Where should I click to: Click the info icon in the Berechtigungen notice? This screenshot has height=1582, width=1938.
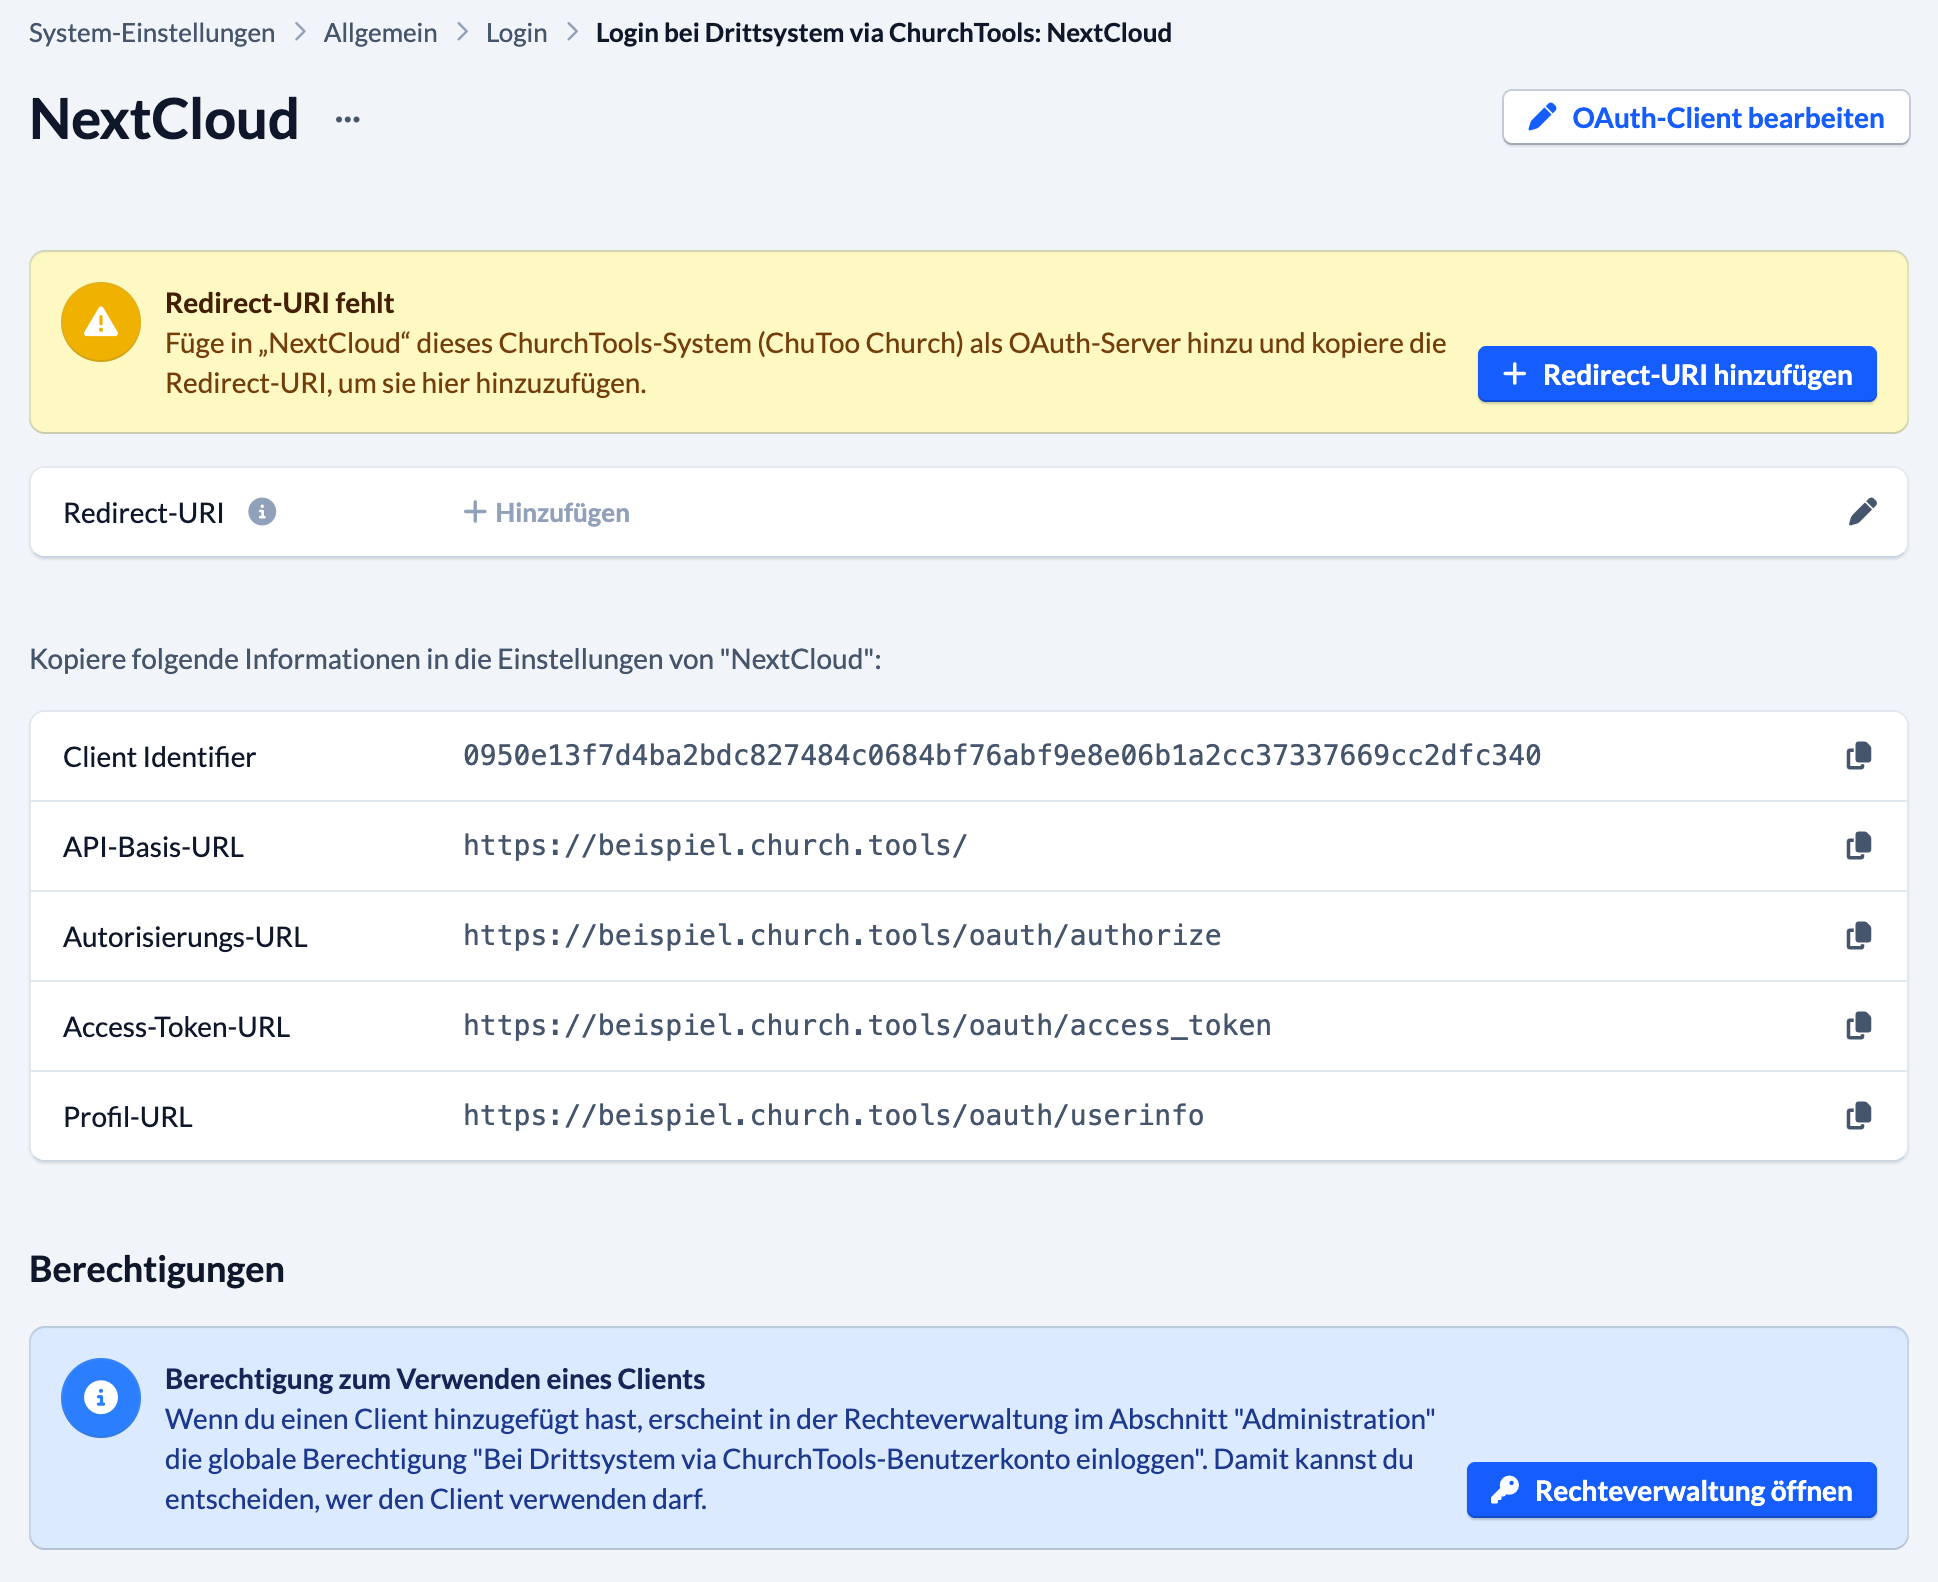coord(100,1398)
